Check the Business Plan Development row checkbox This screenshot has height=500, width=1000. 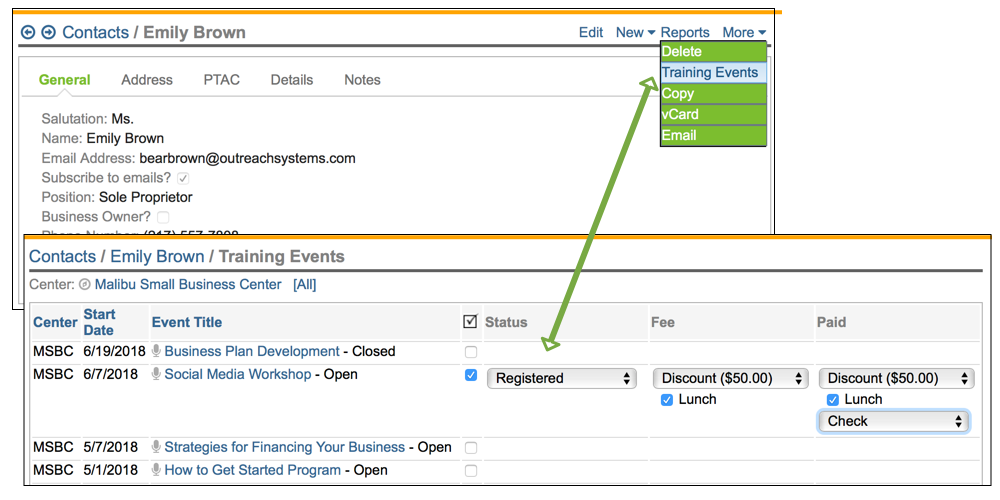[x=471, y=352]
